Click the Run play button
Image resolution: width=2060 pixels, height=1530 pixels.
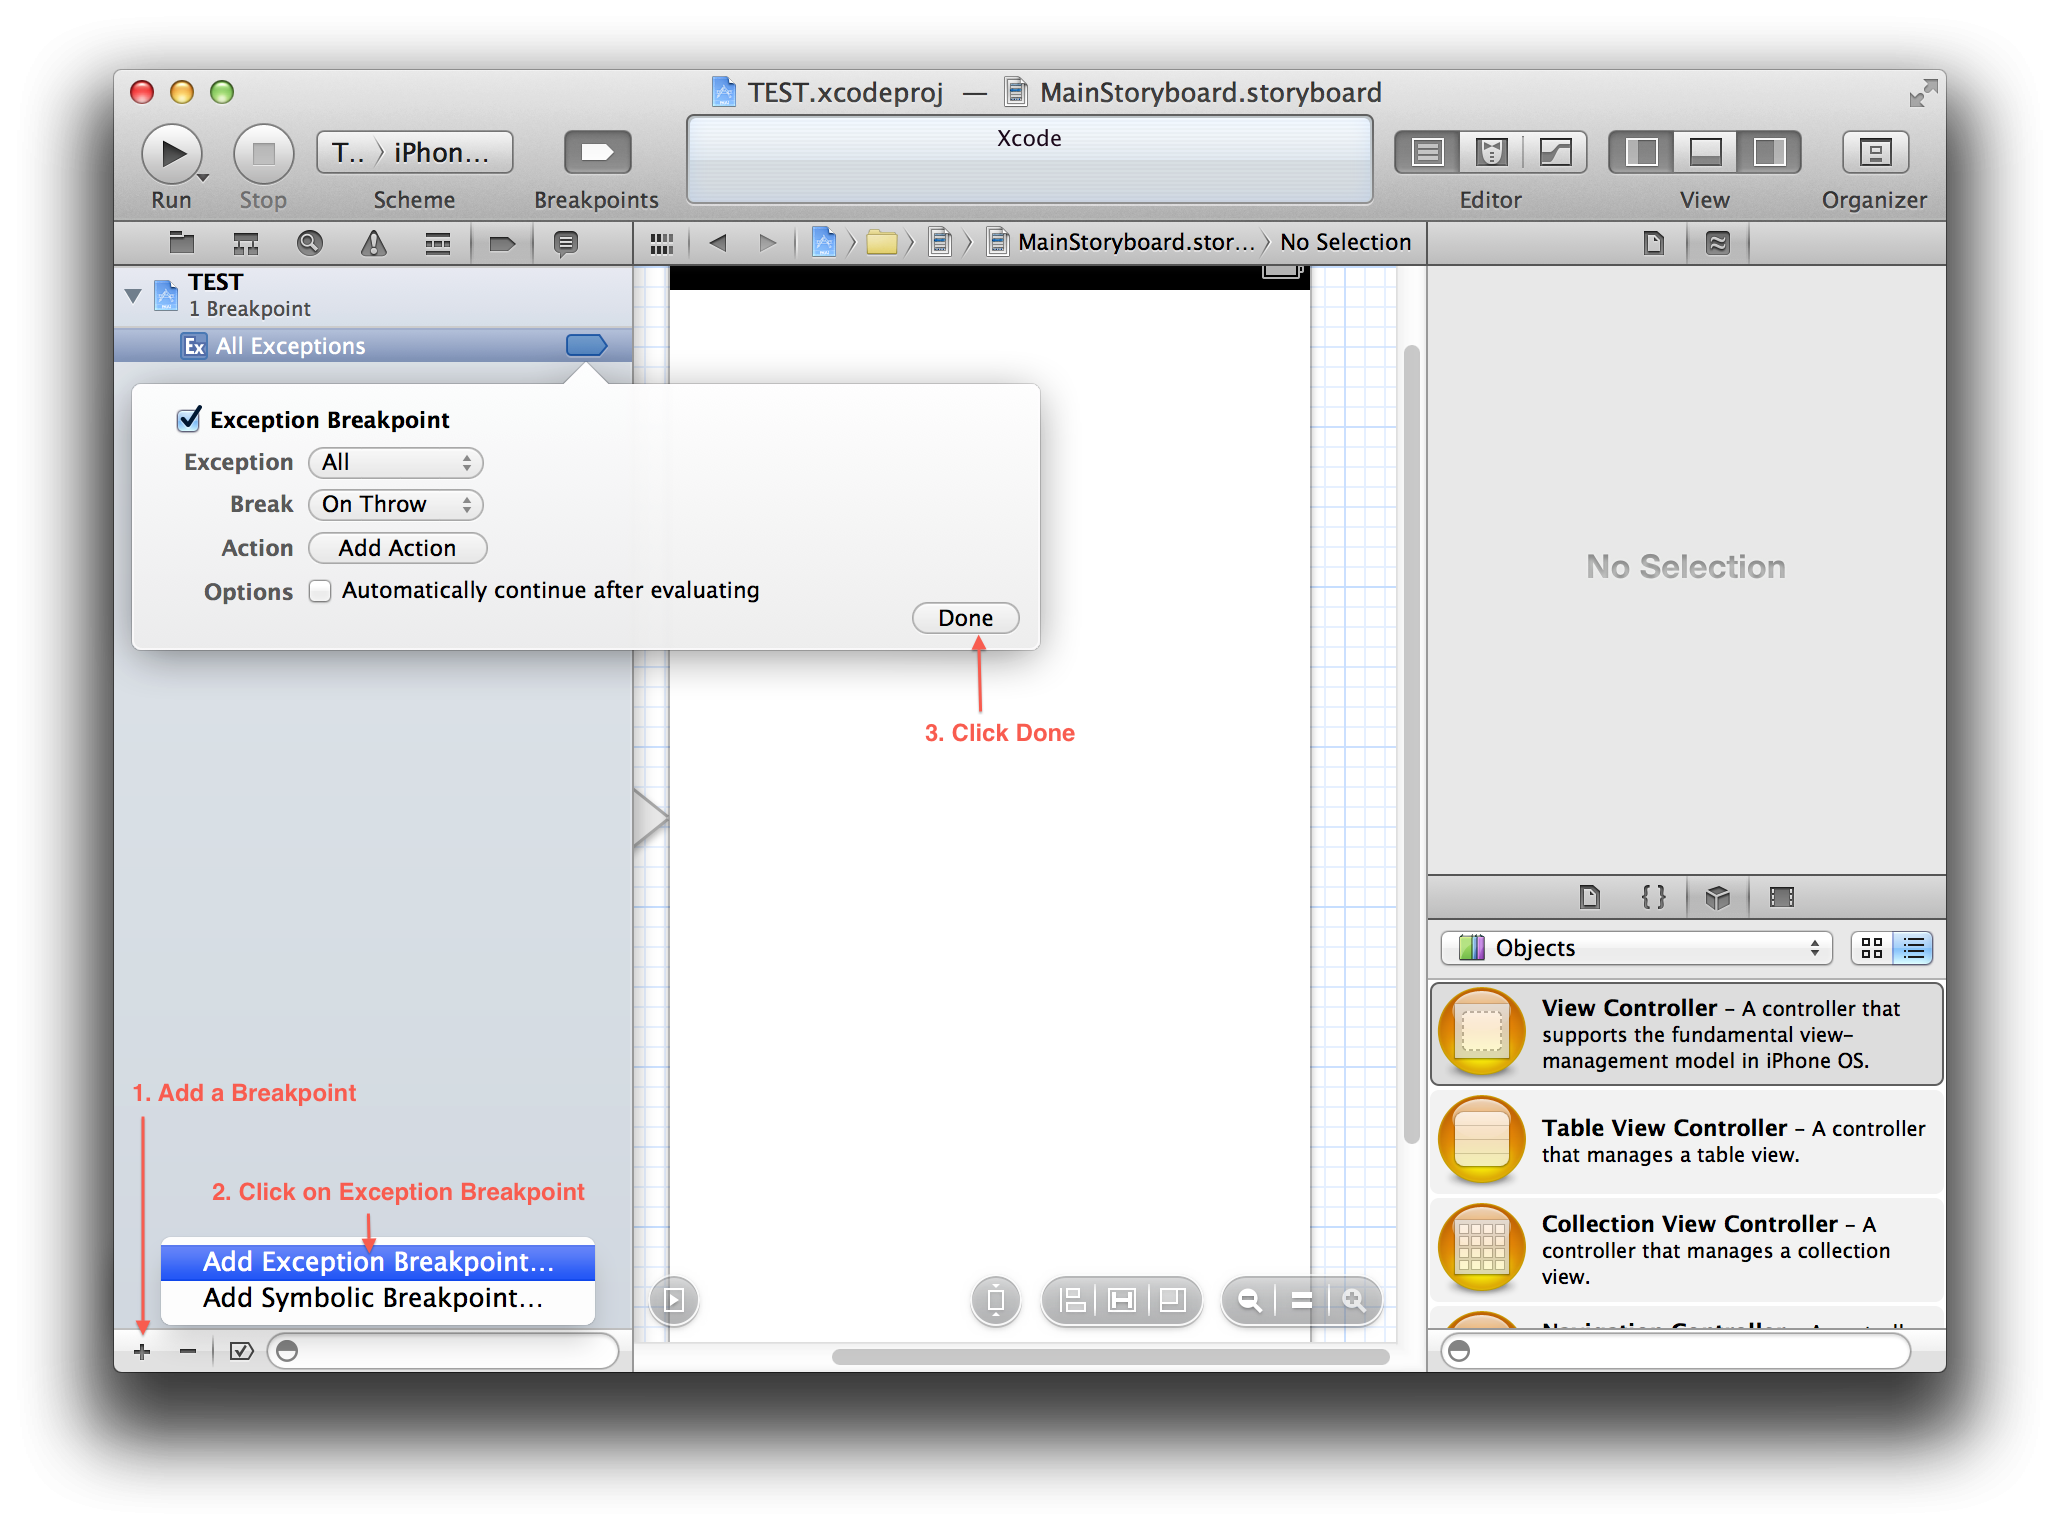coord(172,154)
